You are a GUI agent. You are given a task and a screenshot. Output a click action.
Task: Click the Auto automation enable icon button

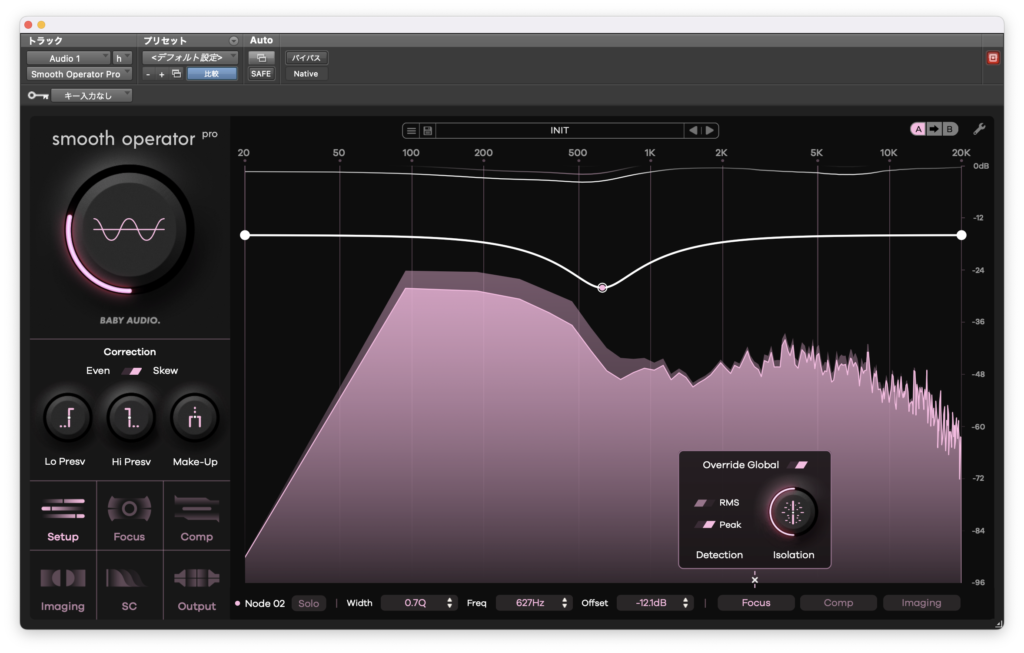(x=261, y=58)
